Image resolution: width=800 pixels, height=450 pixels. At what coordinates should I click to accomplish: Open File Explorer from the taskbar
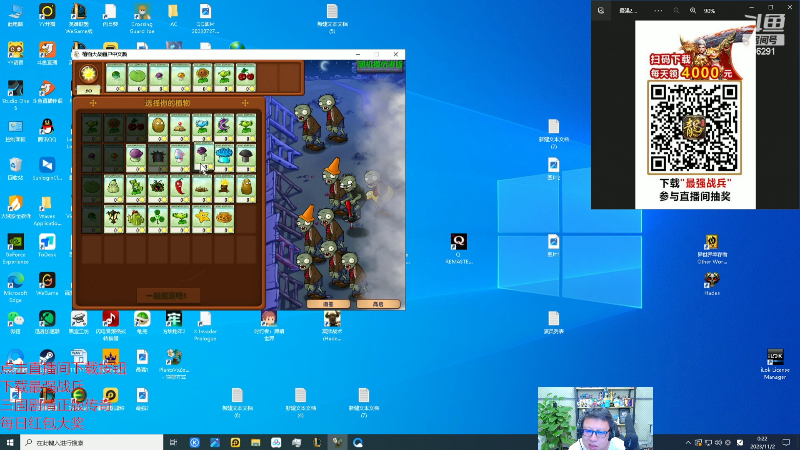pos(256,442)
